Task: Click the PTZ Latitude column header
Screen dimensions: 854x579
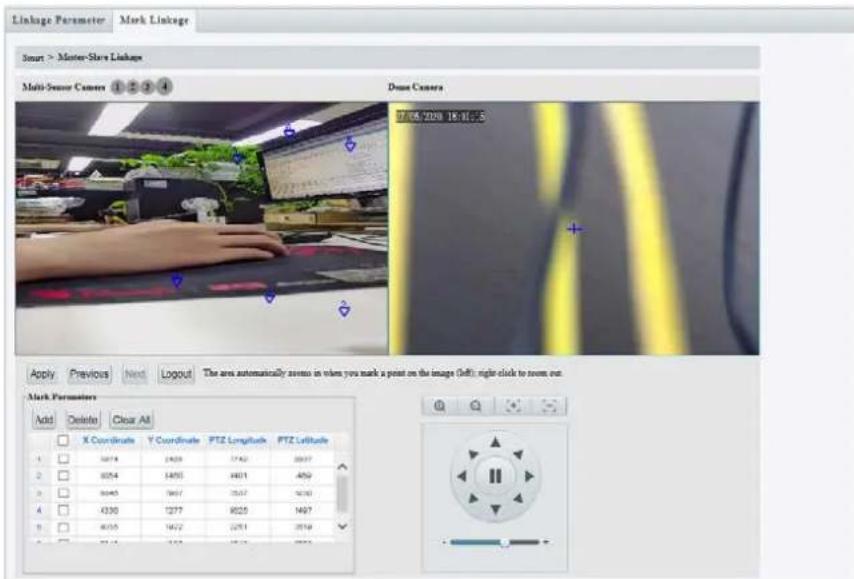Action: click(303, 440)
